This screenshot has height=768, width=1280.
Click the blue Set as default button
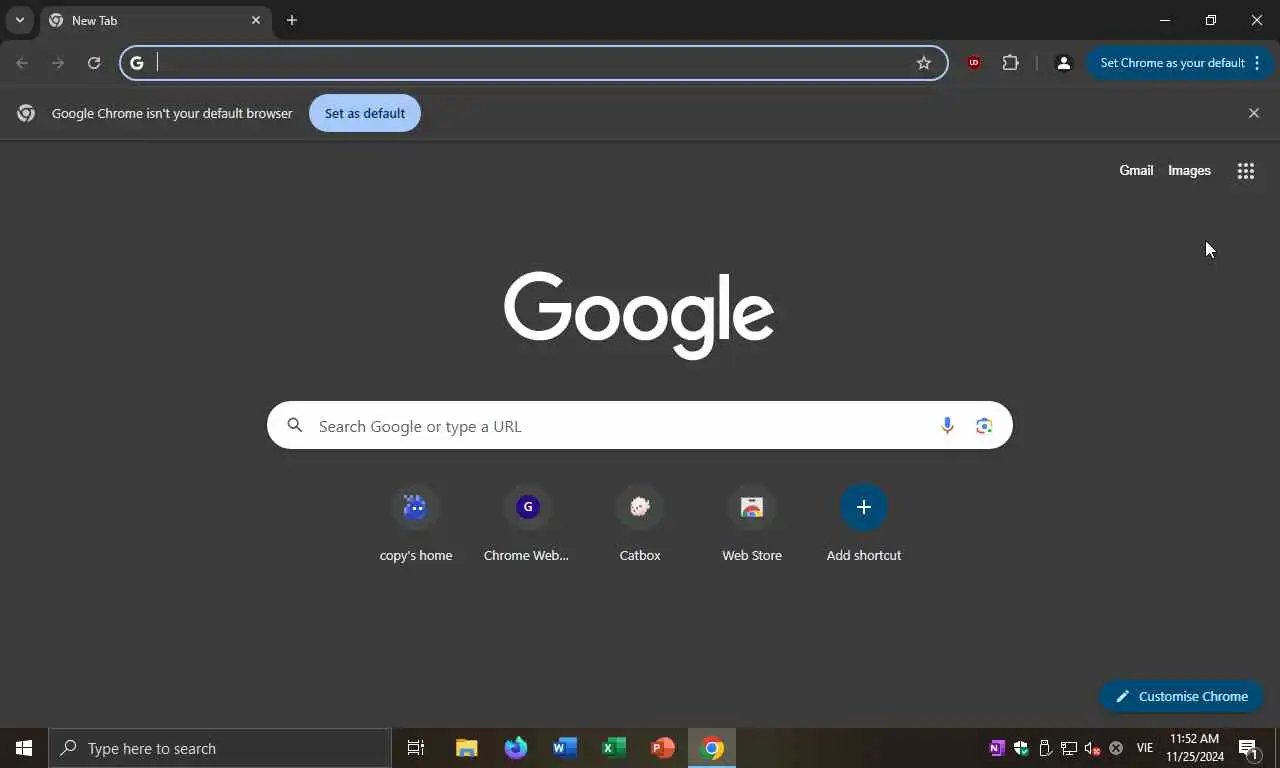point(365,113)
